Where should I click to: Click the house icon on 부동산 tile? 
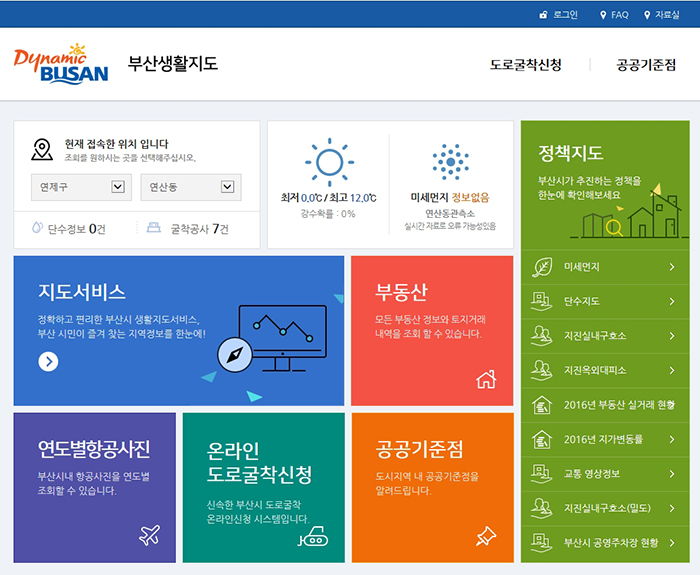pyautogui.click(x=486, y=380)
